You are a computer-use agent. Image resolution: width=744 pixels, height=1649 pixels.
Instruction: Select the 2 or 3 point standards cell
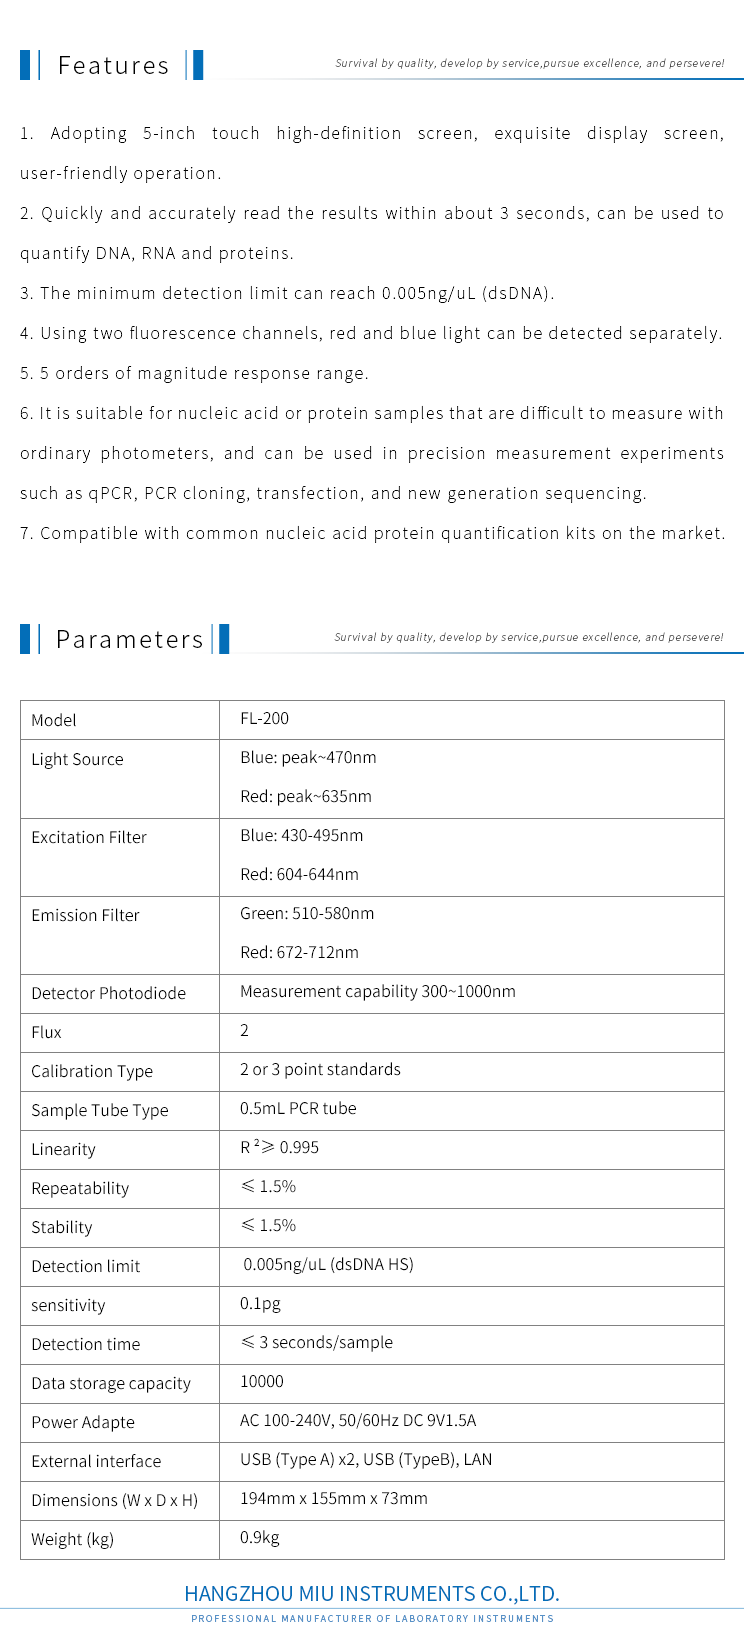(x=320, y=1069)
